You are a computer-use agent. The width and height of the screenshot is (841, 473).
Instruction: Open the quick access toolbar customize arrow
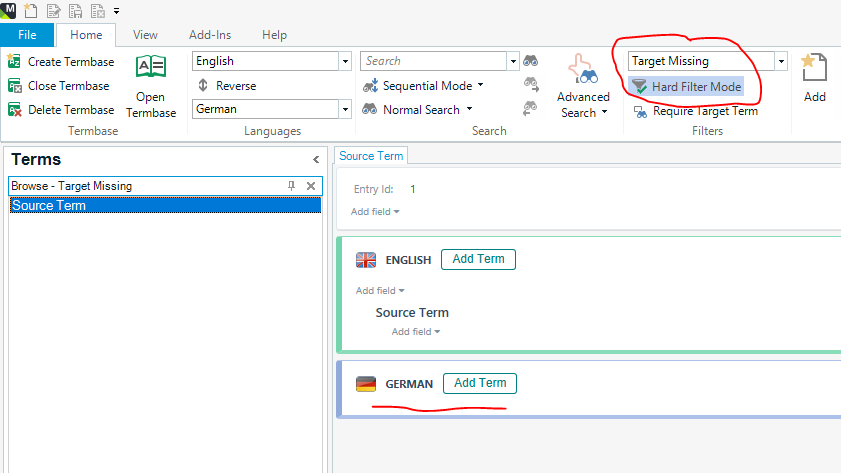[116, 11]
